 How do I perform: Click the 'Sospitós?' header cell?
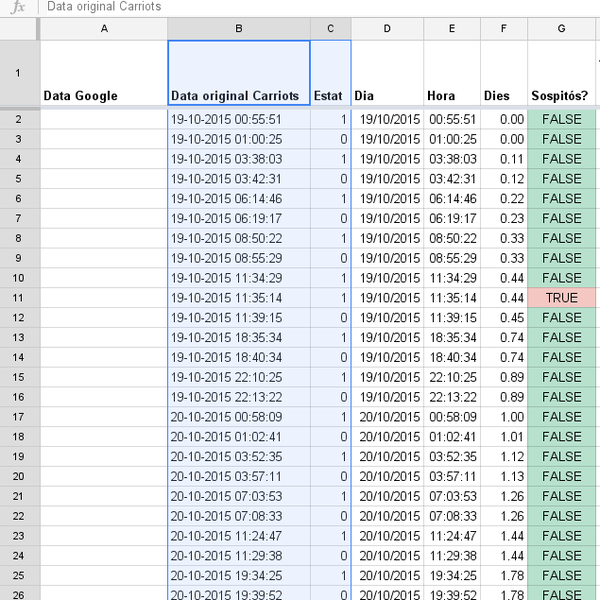coord(562,74)
